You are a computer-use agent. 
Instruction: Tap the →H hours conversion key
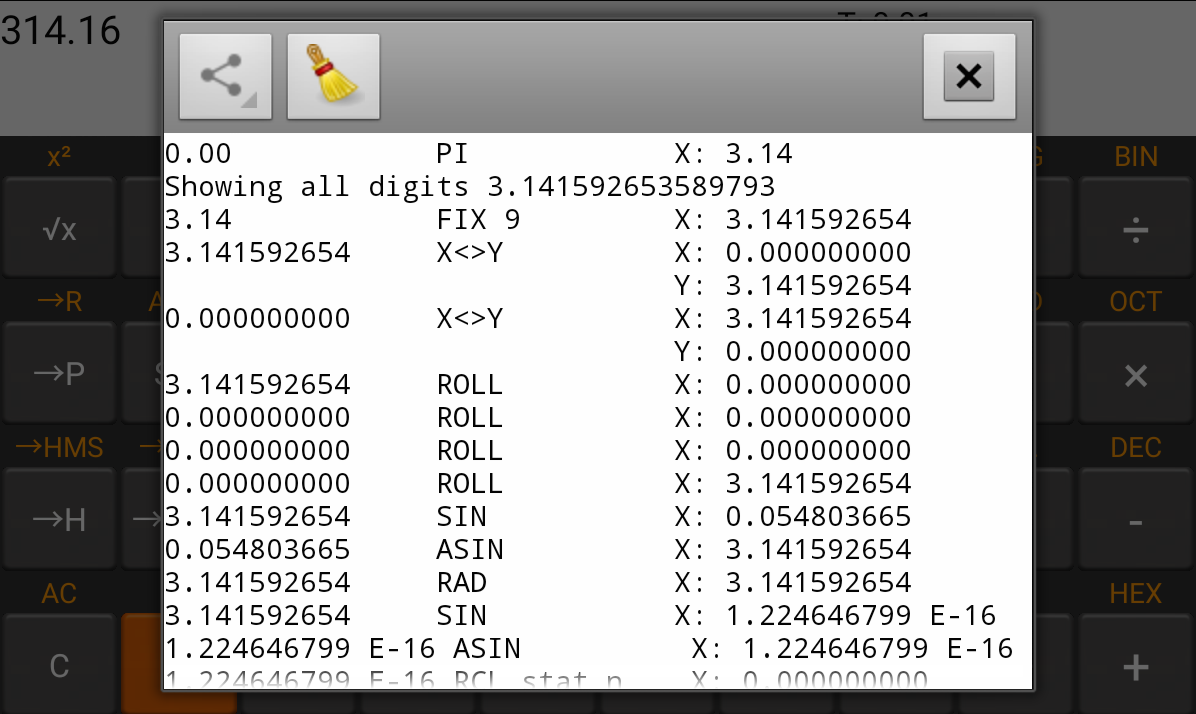point(59,520)
